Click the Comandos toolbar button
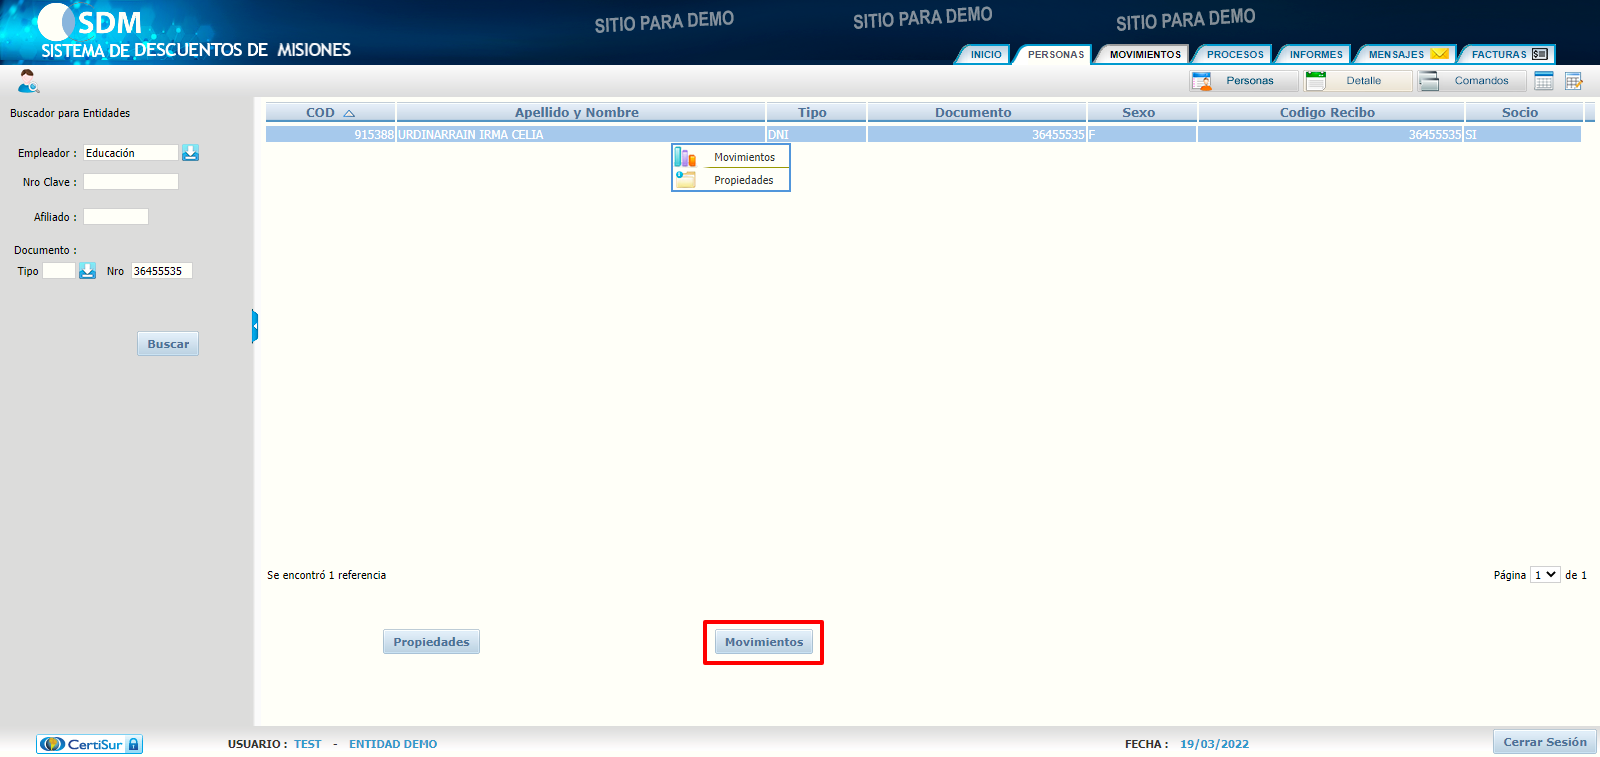 pos(1472,81)
